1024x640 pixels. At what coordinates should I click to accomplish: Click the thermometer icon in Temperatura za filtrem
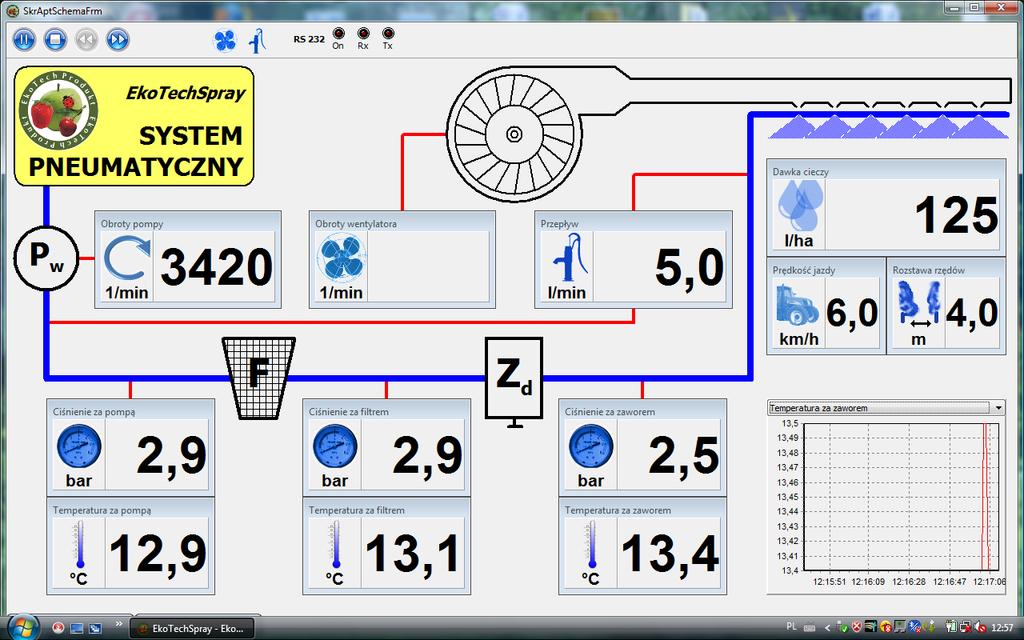pos(336,545)
